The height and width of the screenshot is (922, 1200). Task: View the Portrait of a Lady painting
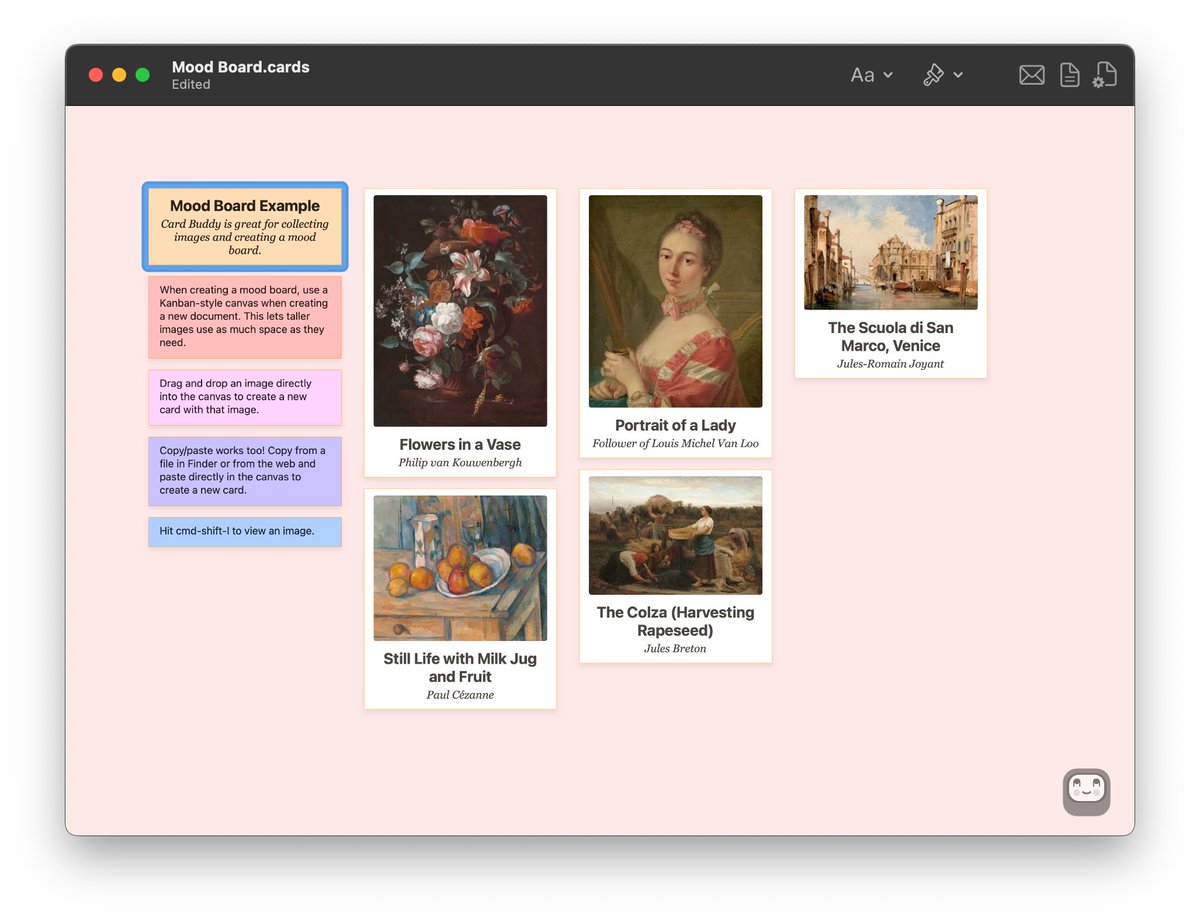[x=675, y=301]
